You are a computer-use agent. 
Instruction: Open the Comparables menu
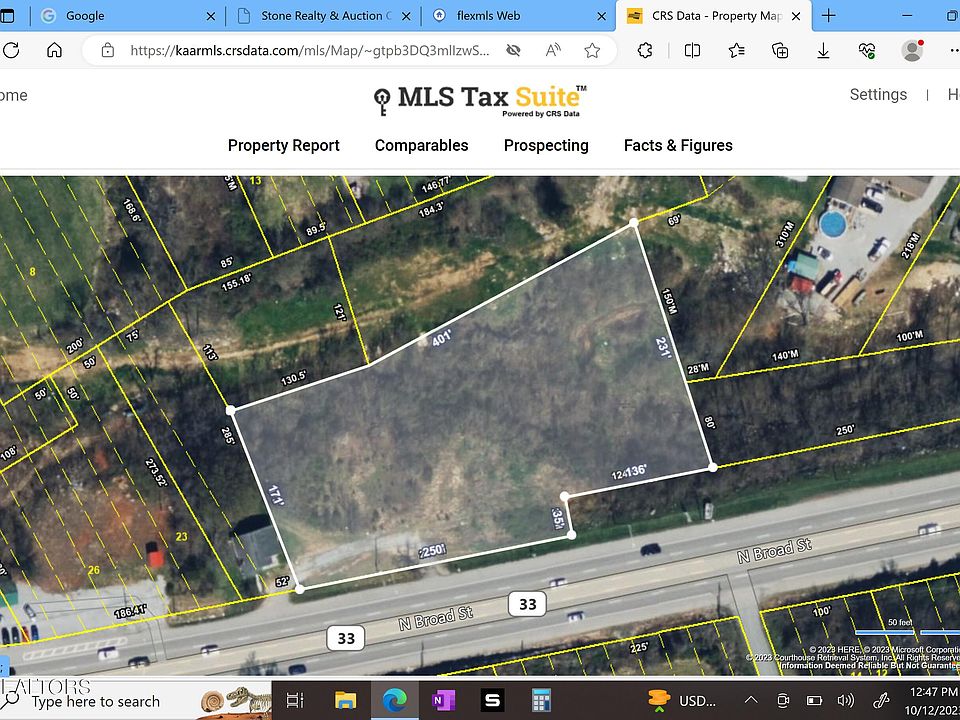[421, 145]
